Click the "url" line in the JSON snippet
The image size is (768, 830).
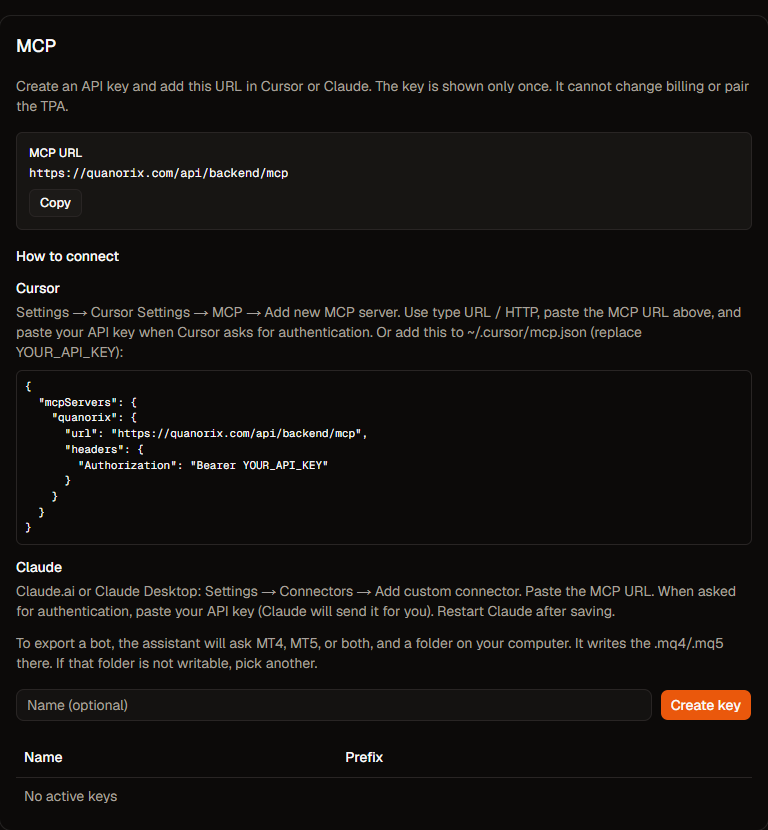pyautogui.click(x=216, y=434)
